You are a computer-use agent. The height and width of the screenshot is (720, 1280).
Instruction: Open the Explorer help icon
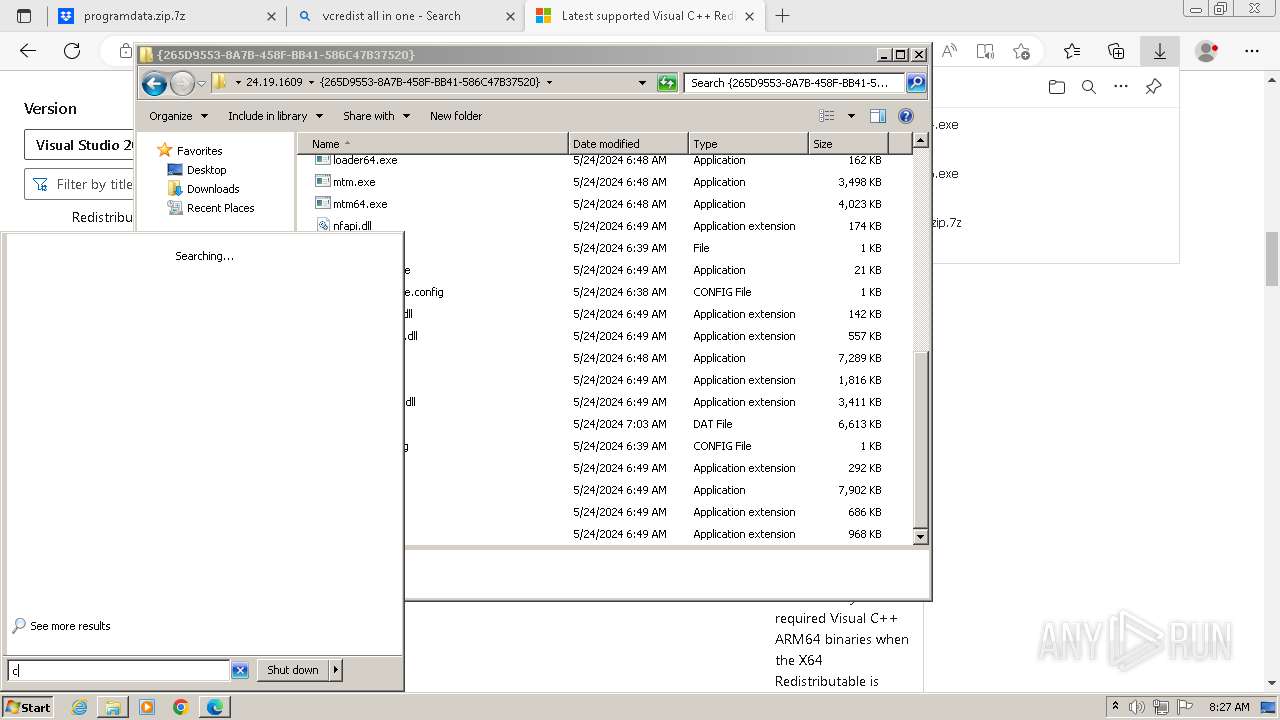(906, 116)
